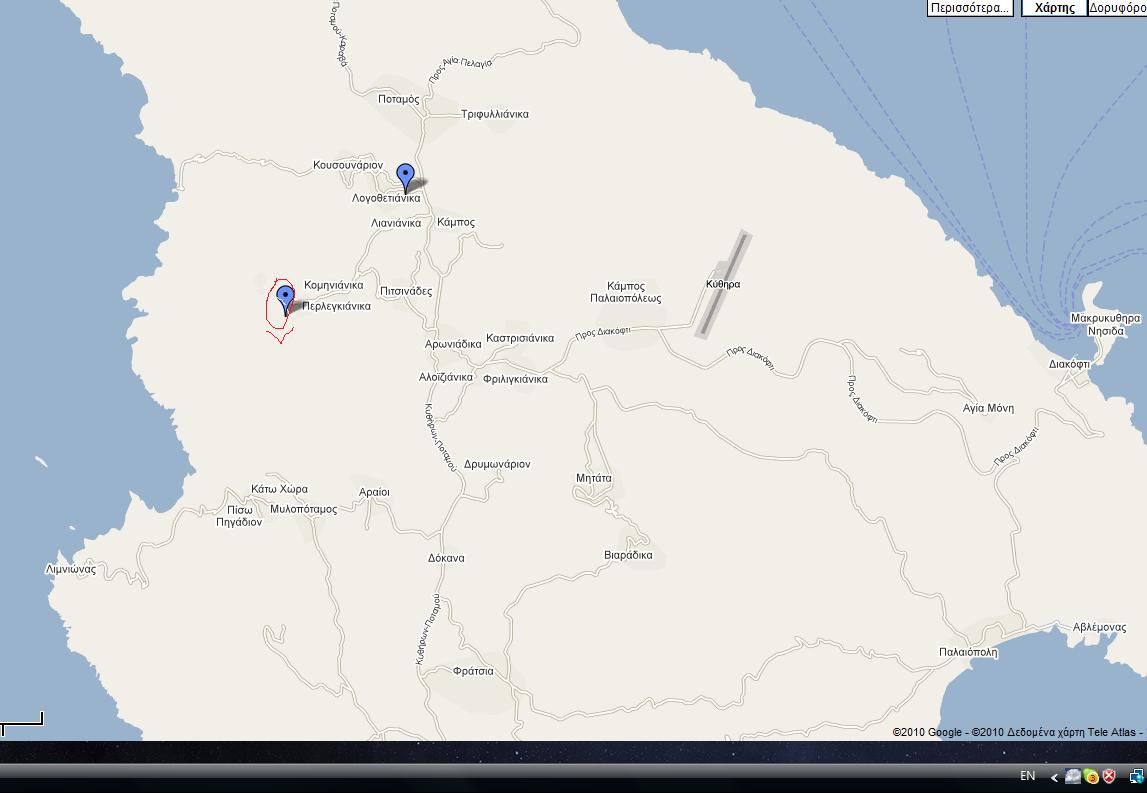Click the Μυλοπόταμος village label
The height and width of the screenshot is (793, 1147).
[x=304, y=509]
